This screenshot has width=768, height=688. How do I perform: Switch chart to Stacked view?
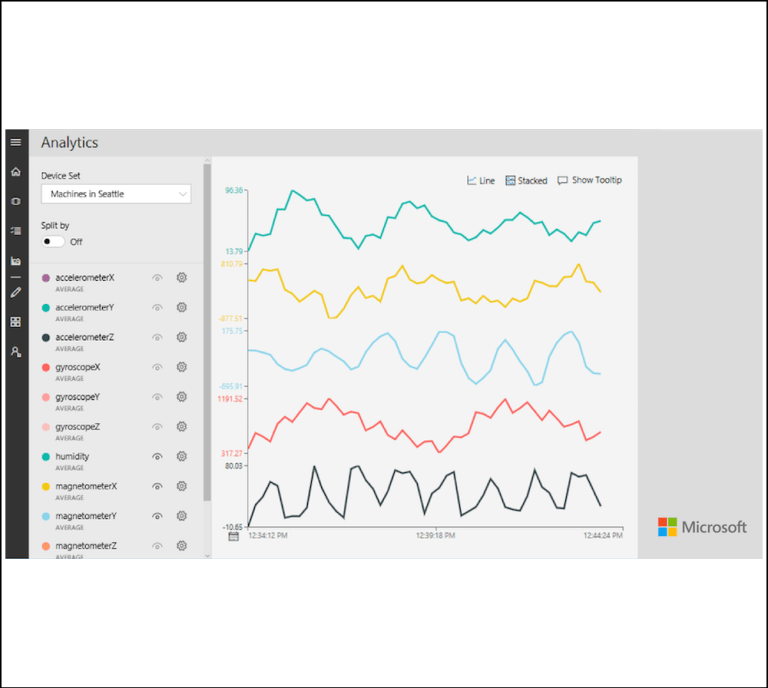(x=526, y=181)
